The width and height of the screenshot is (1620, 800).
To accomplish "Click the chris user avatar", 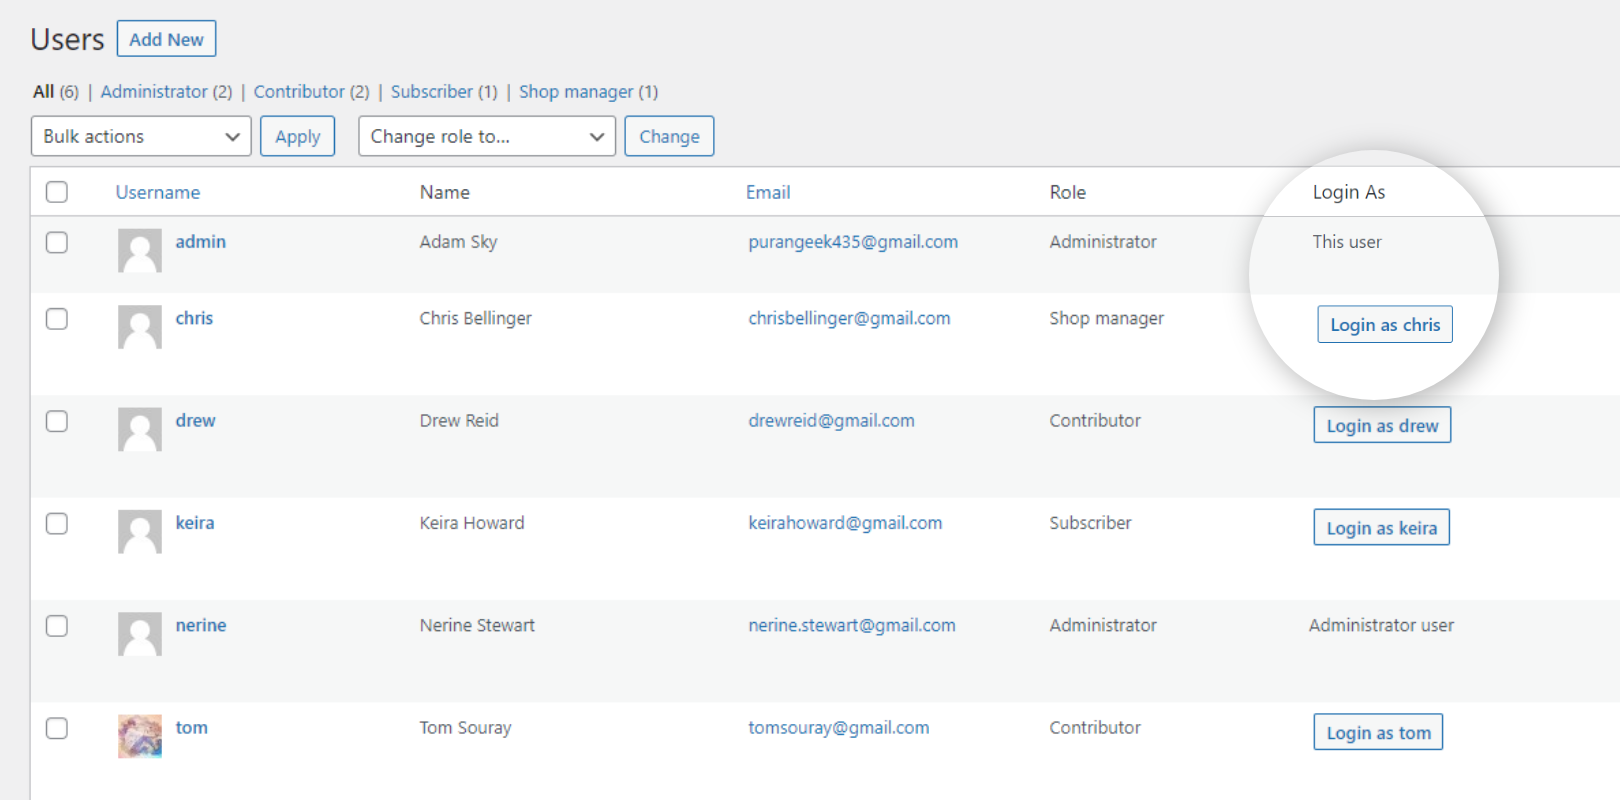I will 140,327.
